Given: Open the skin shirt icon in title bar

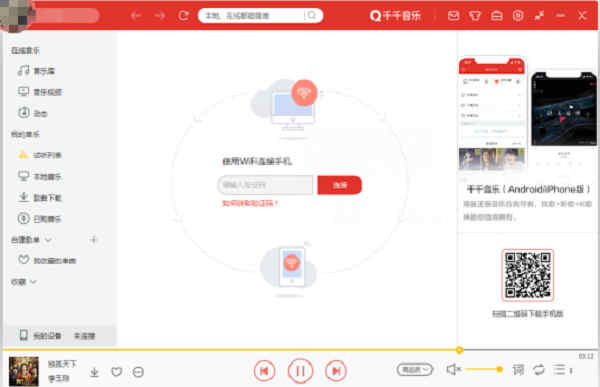Looking at the screenshot, I should click(475, 16).
